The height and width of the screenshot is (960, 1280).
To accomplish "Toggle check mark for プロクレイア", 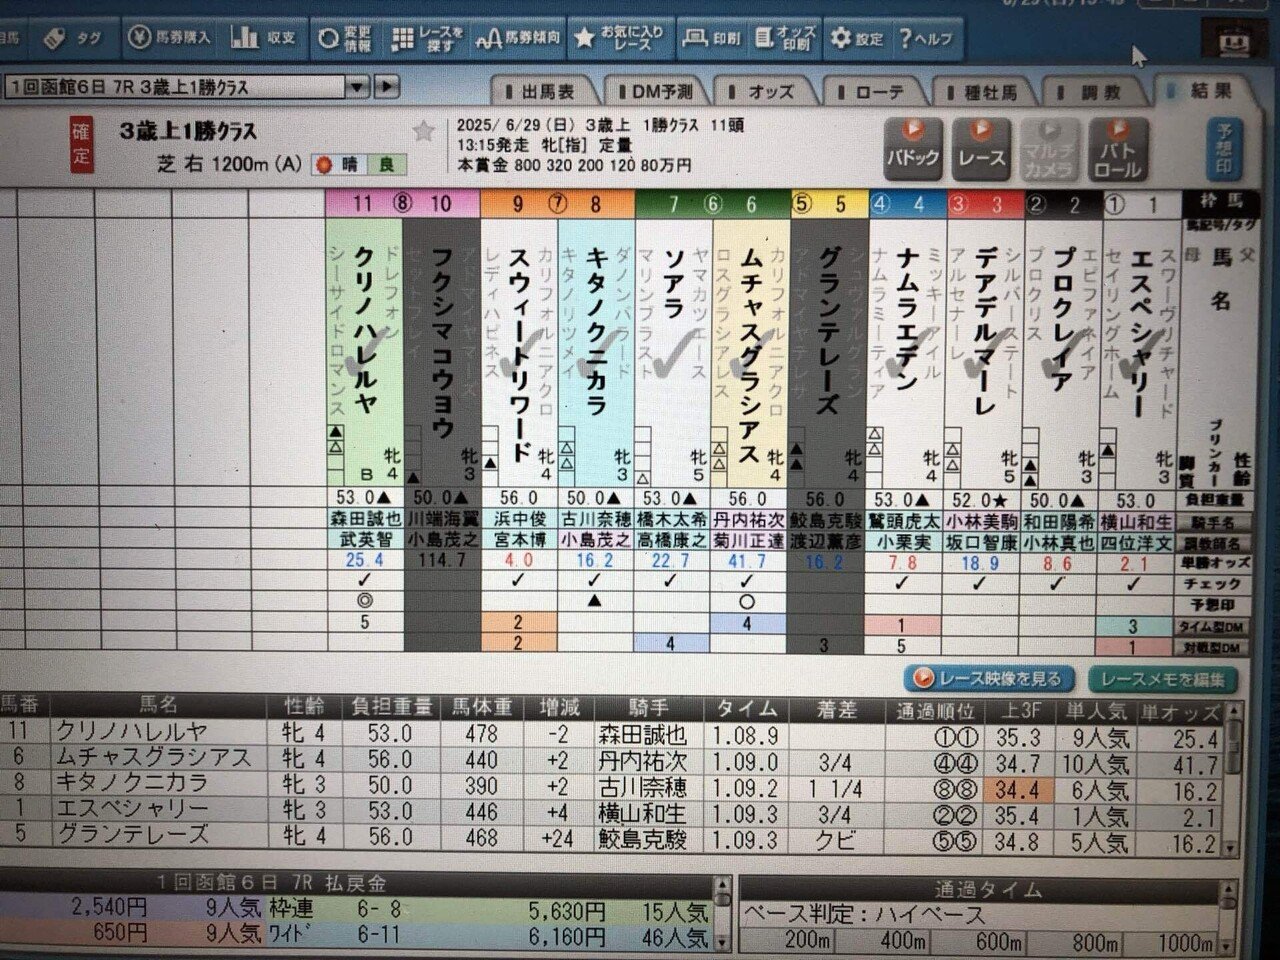I will 1057,583.
